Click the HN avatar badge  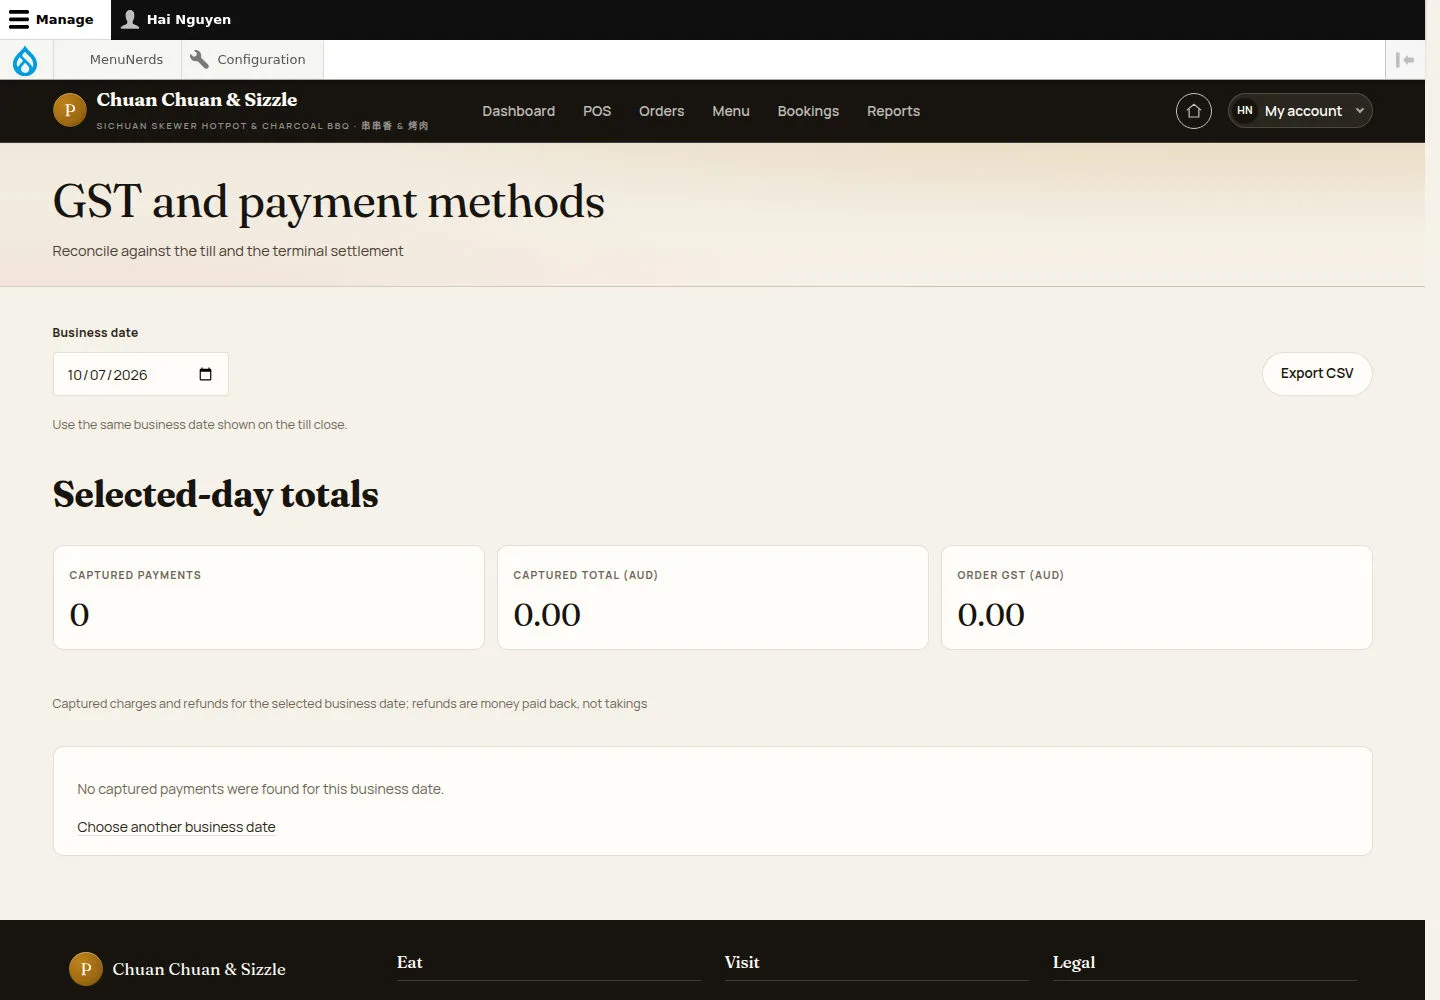(x=1245, y=111)
